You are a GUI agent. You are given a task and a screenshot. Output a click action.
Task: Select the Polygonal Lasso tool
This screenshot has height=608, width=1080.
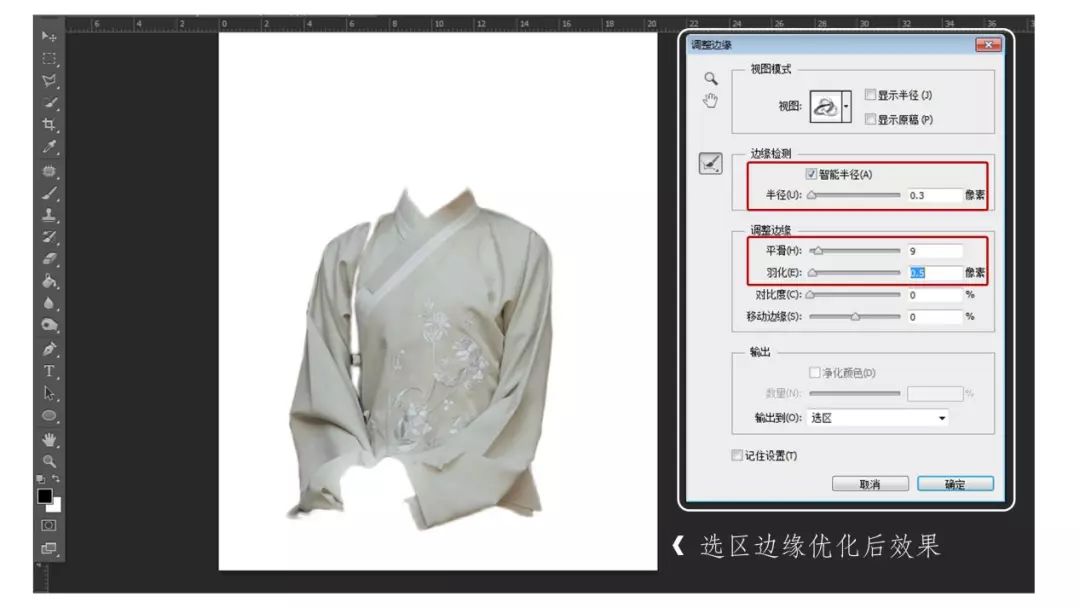[x=49, y=81]
